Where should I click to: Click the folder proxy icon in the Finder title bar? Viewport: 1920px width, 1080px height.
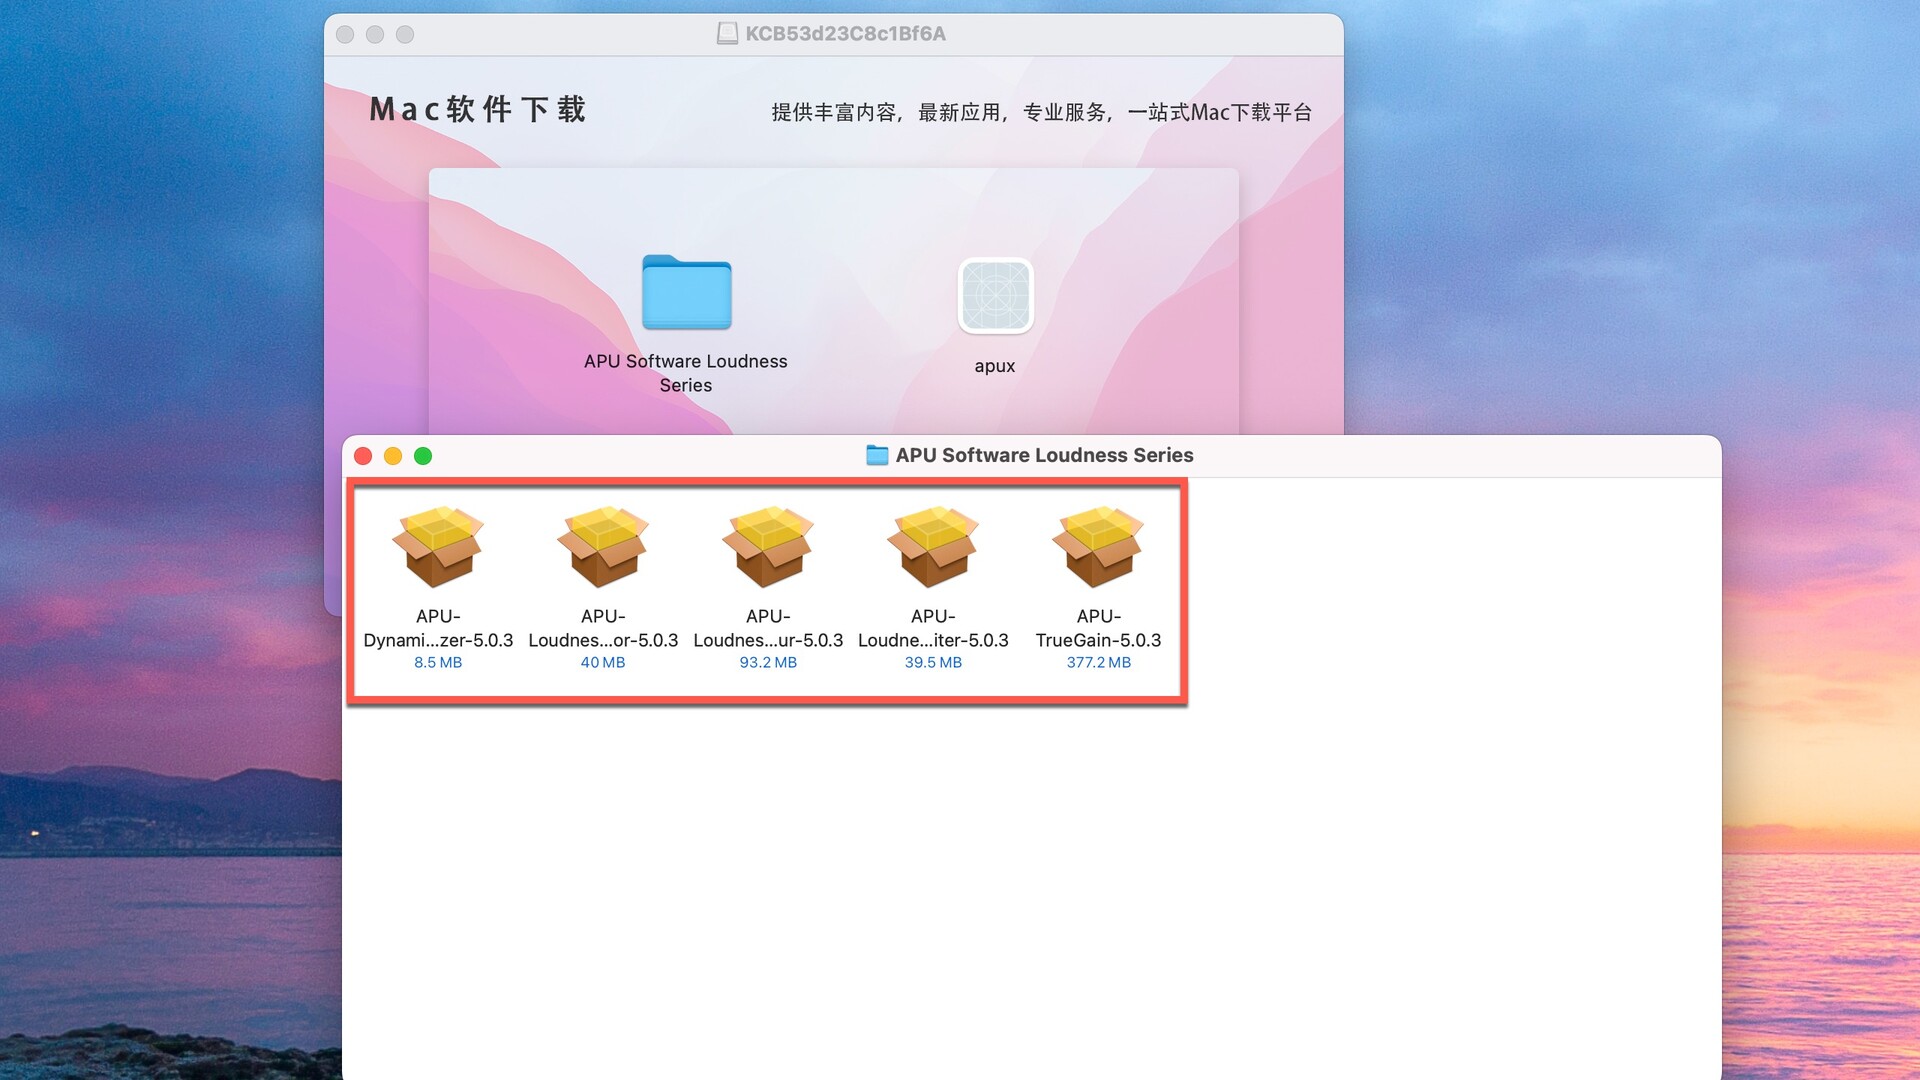point(877,456)
